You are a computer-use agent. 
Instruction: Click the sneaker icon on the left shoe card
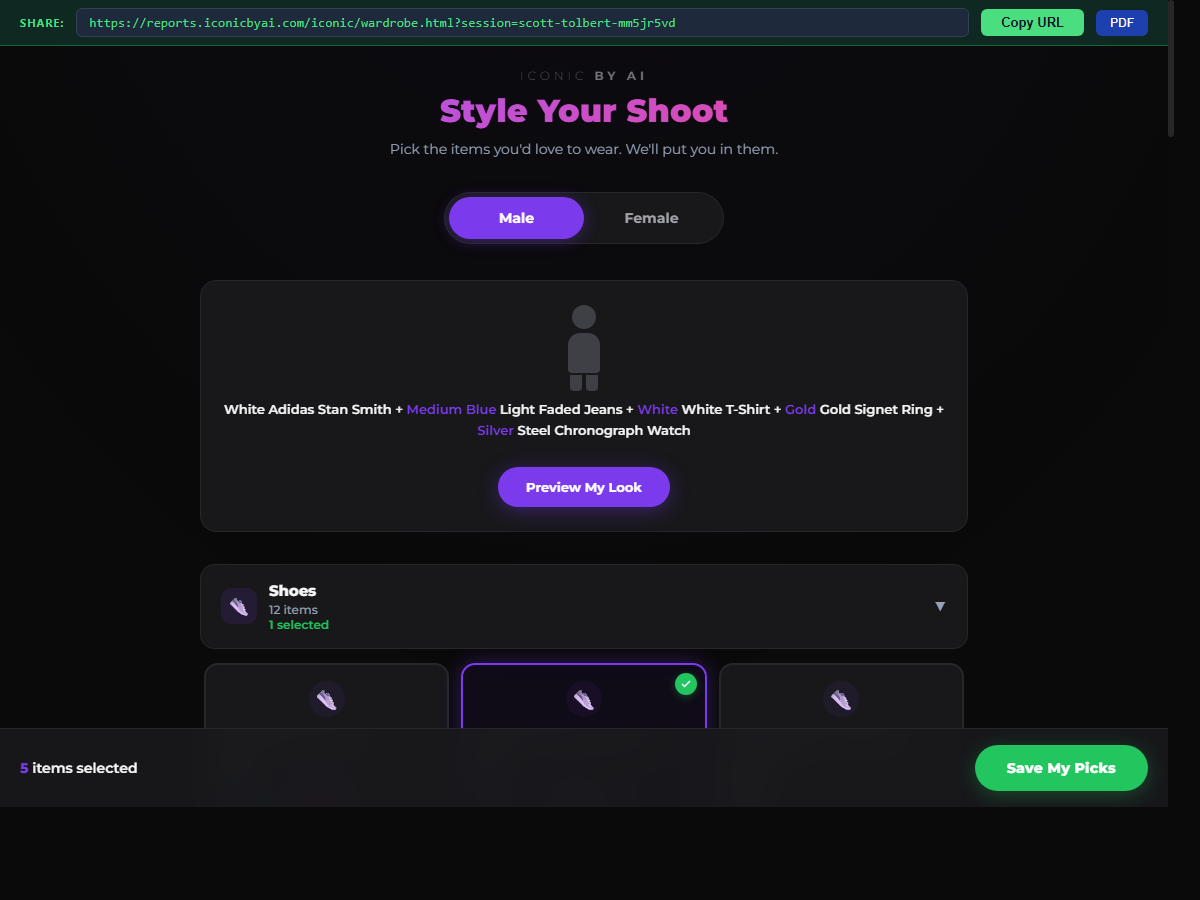point(326,699)
